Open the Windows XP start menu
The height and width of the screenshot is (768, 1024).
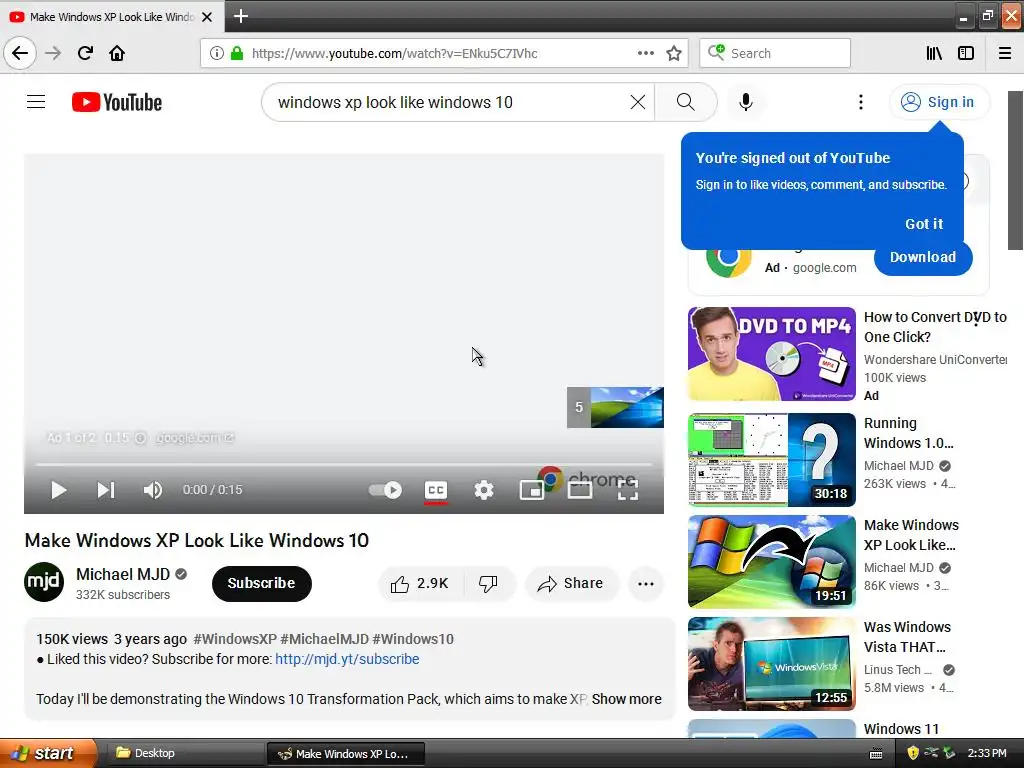click(47, 753)
